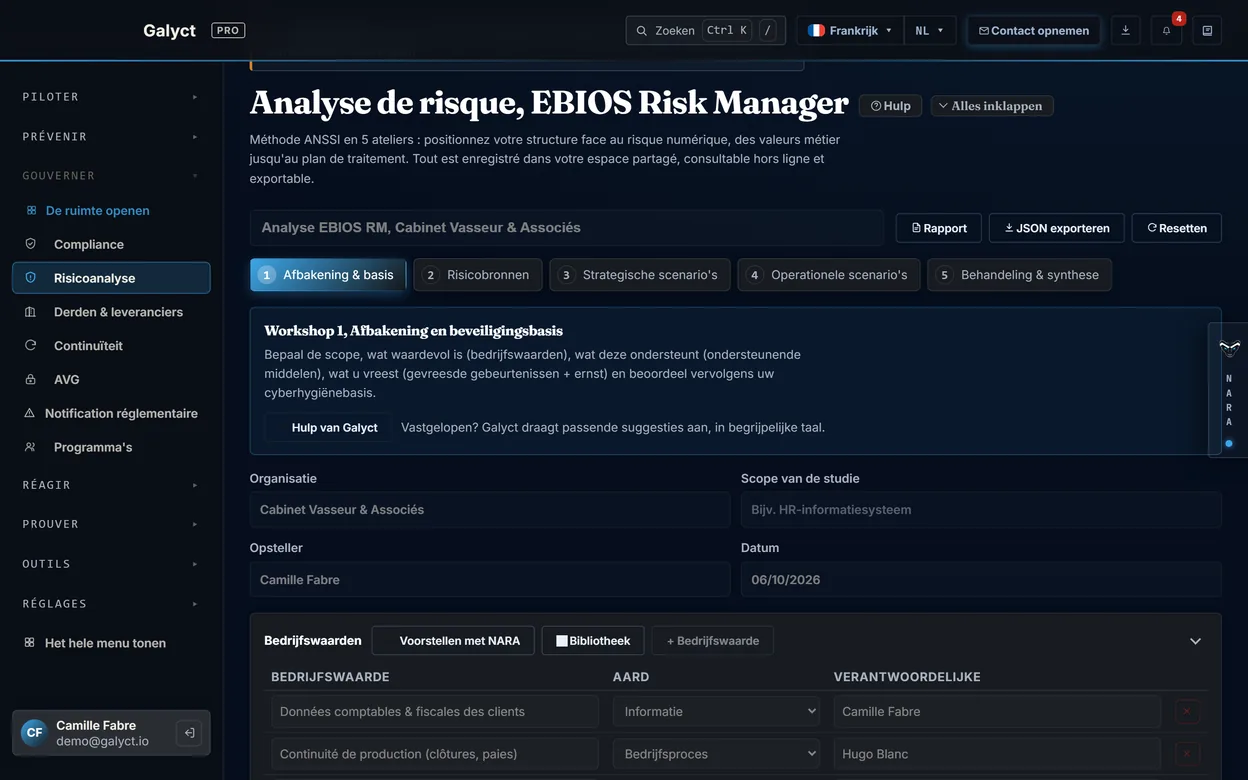
Task: Click the + Bedrijfswaarde button
Action: [713, 641]
